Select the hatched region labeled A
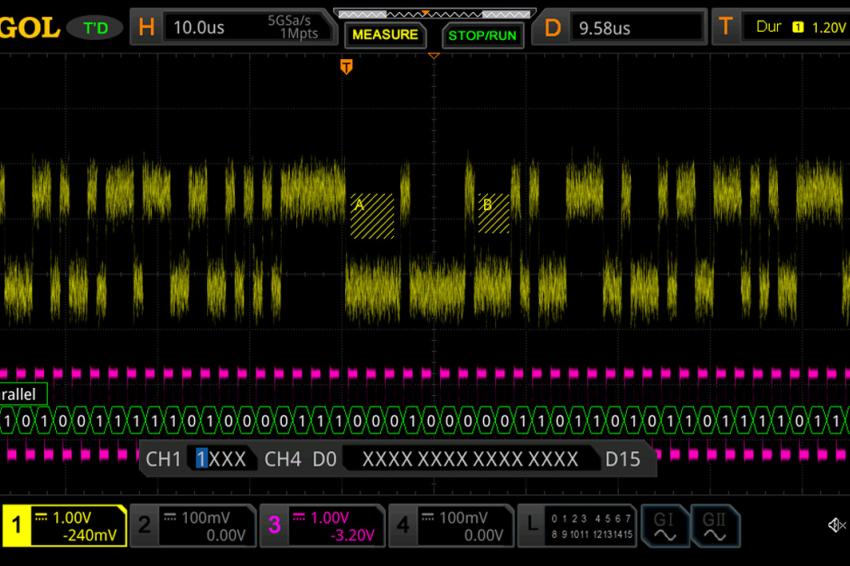This screenshot has height=566, width=850. point(372,216)
